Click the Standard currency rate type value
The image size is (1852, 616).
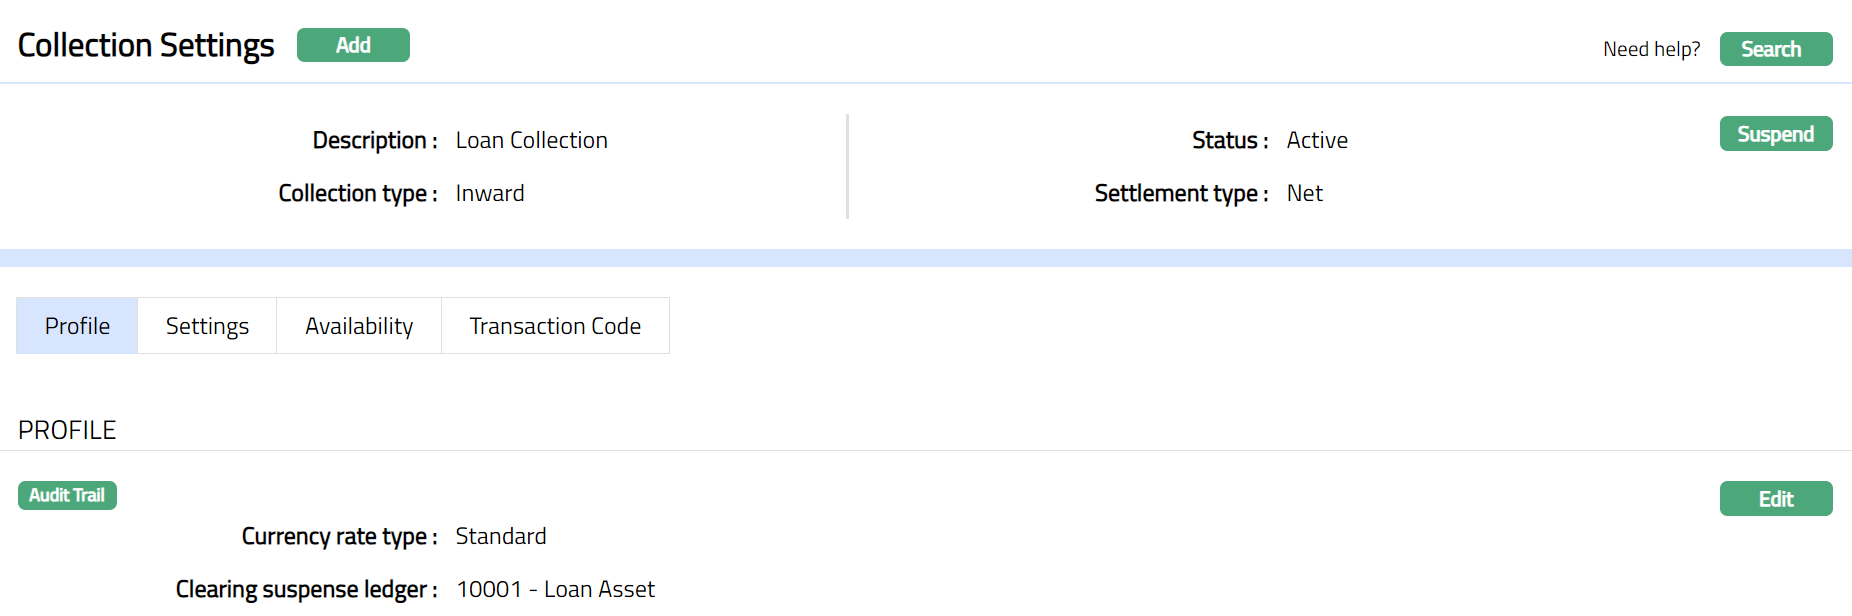[x=500, y=537]
